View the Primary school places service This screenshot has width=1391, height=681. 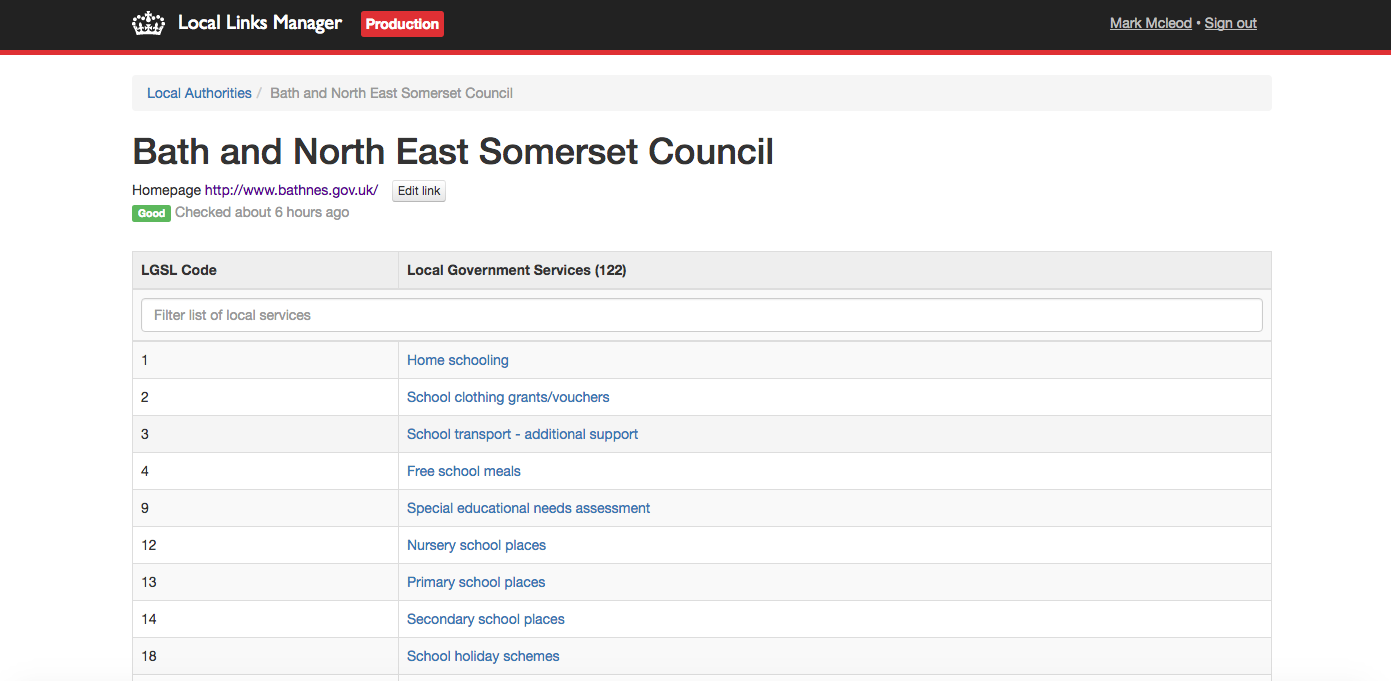475,582
